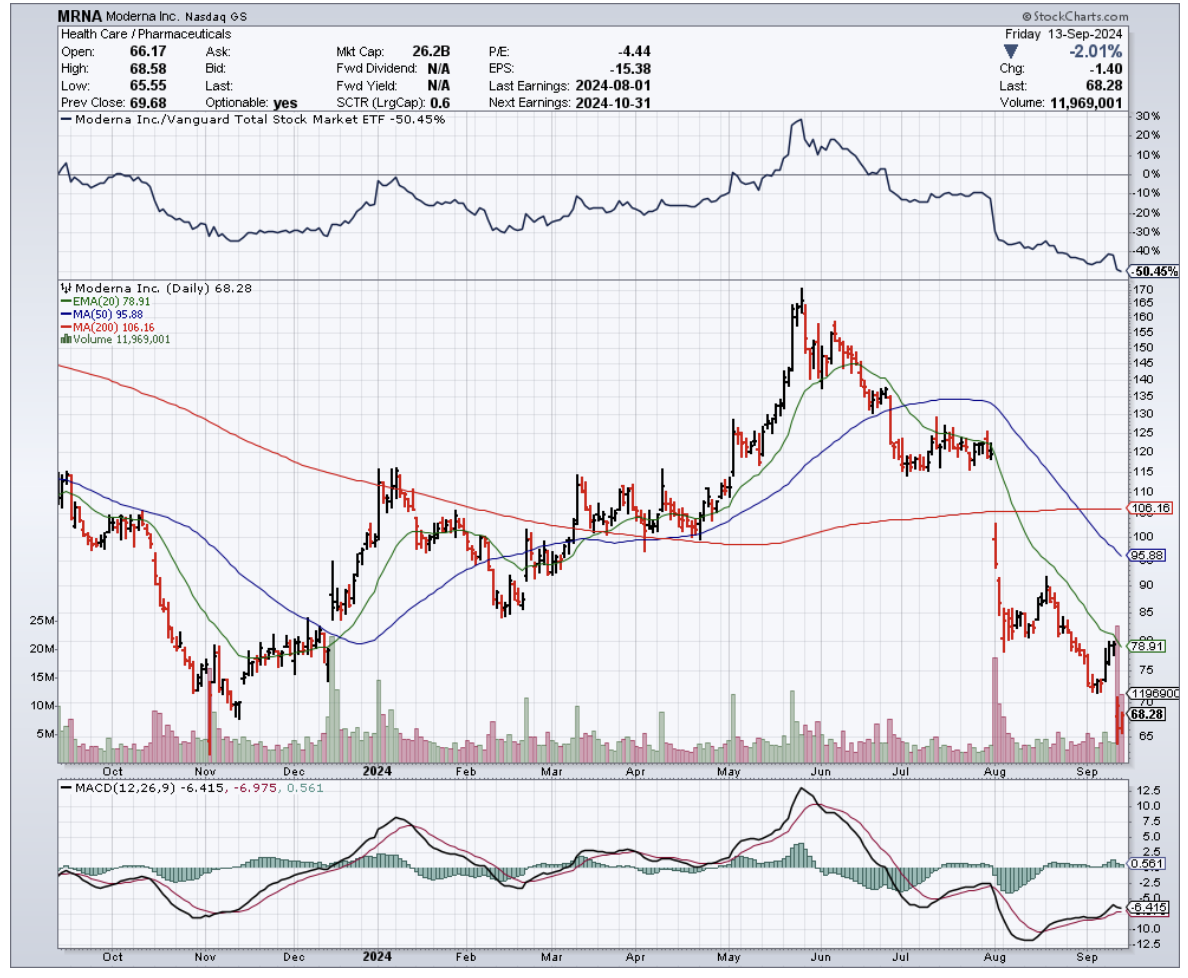Click the Aug label on the MACD axis

coord(994,957)
